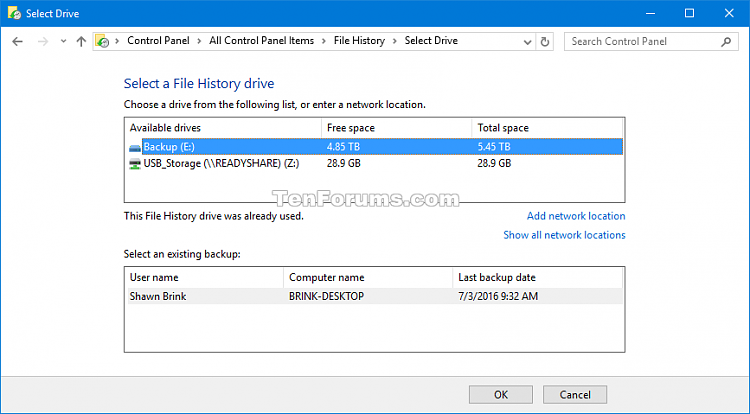Viewport: 750px width, 414px height.
Task: Open the Add network location link
Action: (576, 216)
